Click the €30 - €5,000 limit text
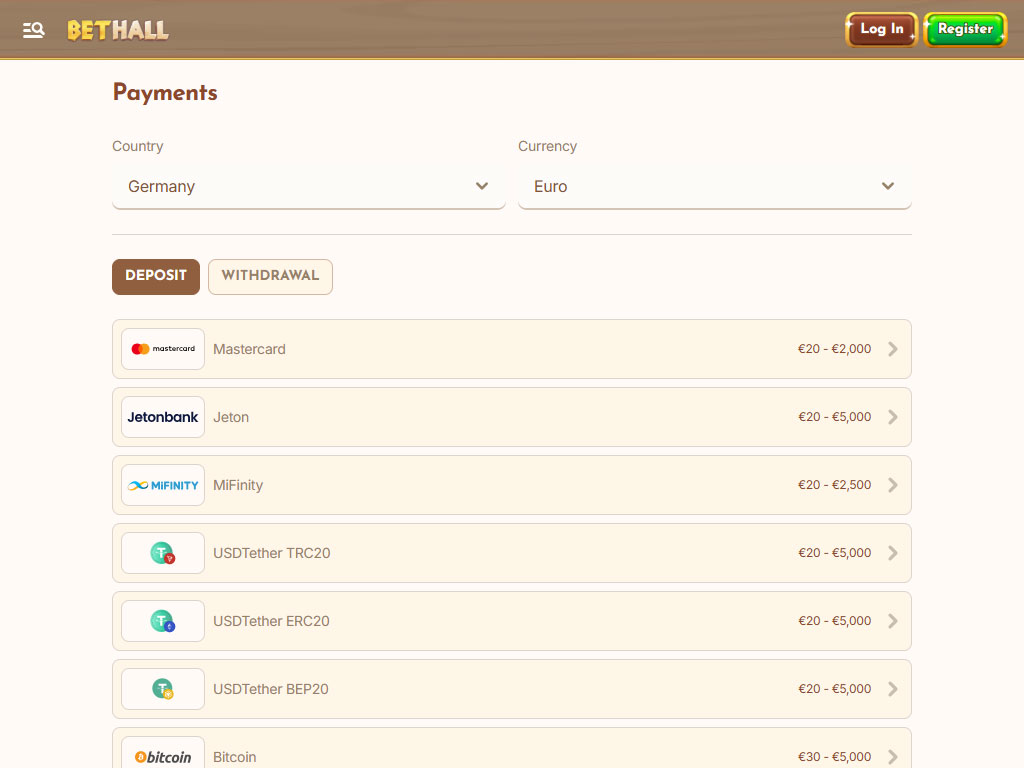Screen dimensions: 1024x768 click(x=835, y=757)
